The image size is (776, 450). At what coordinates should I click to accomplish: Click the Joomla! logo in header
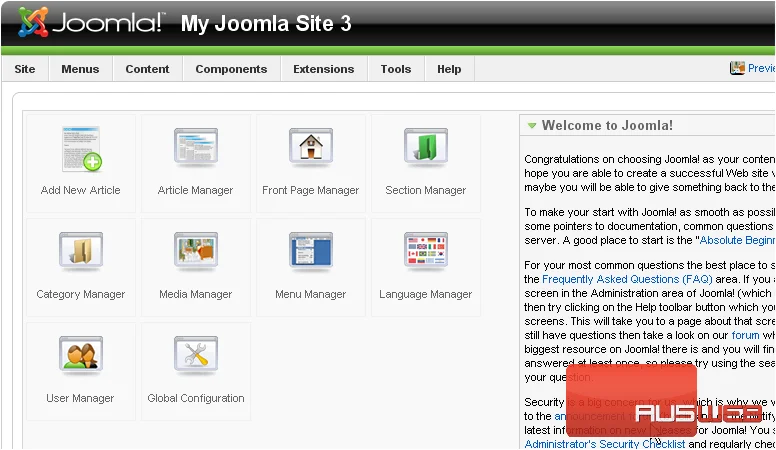tap(91, 22)
